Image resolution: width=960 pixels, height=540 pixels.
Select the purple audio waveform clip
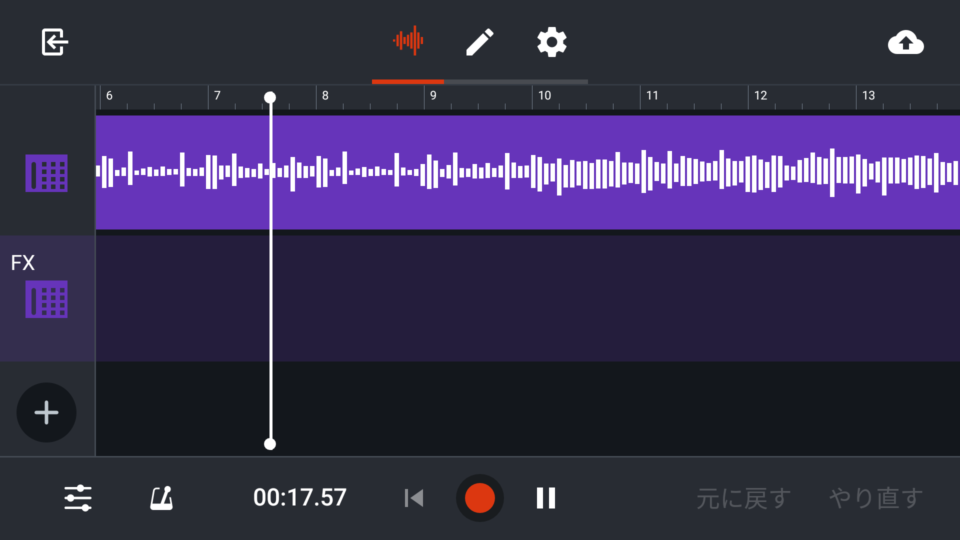click(x=528, y=173)
